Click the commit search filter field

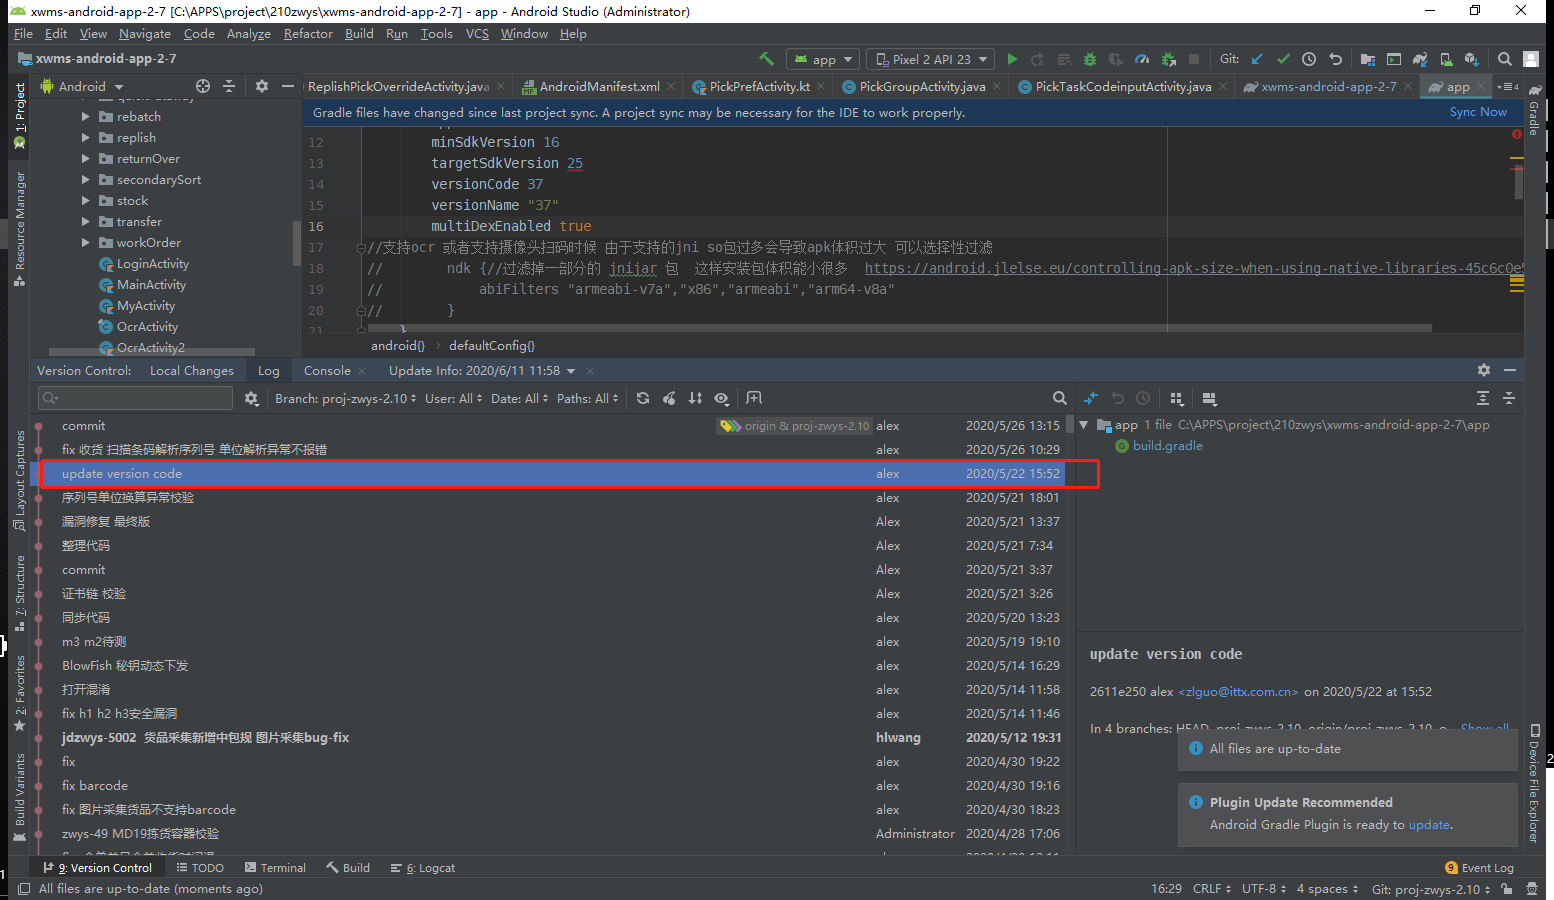click(135, 397)
